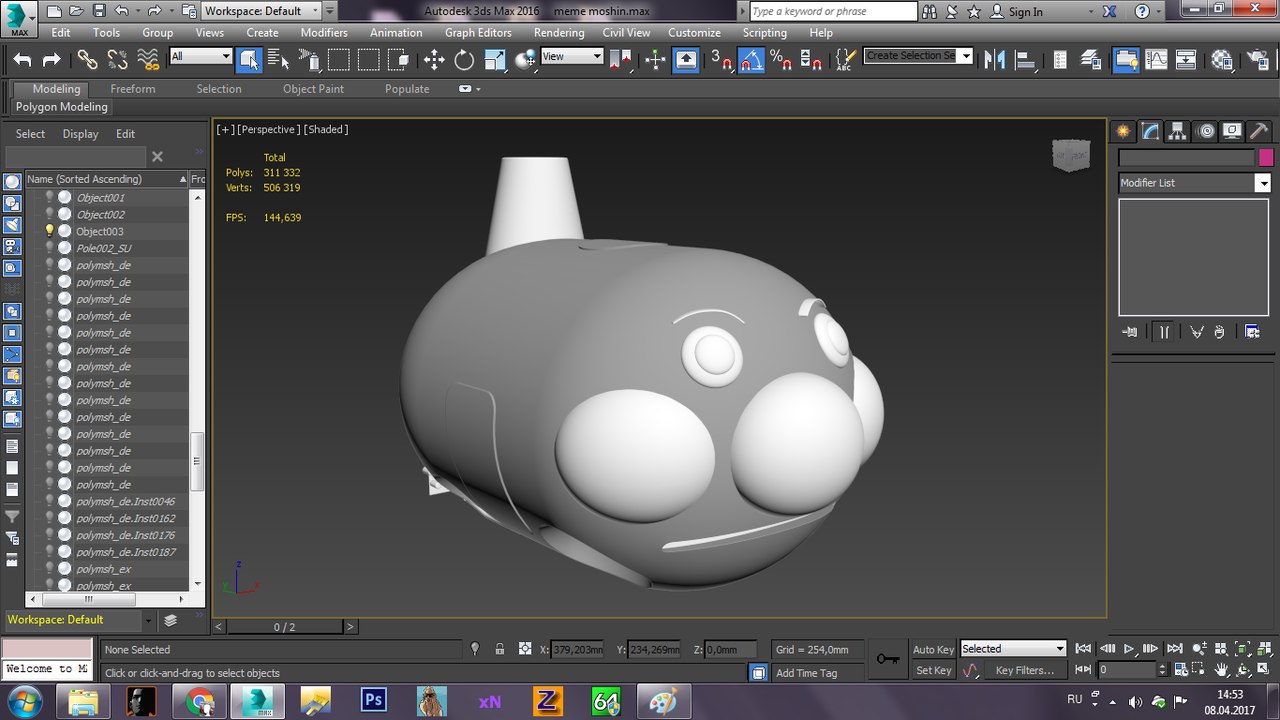Expand the selection filter All dropdown

[201, 57]
